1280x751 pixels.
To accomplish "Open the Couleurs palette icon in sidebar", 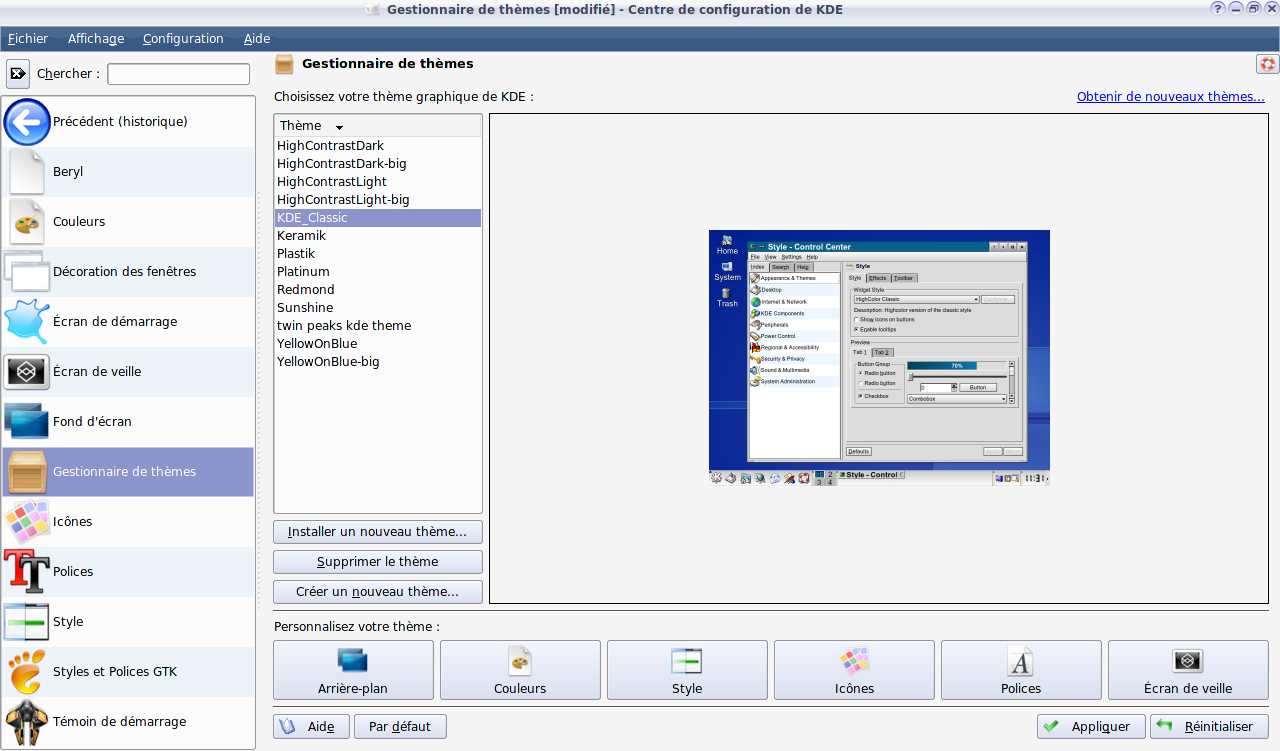I will coord(27,221).
